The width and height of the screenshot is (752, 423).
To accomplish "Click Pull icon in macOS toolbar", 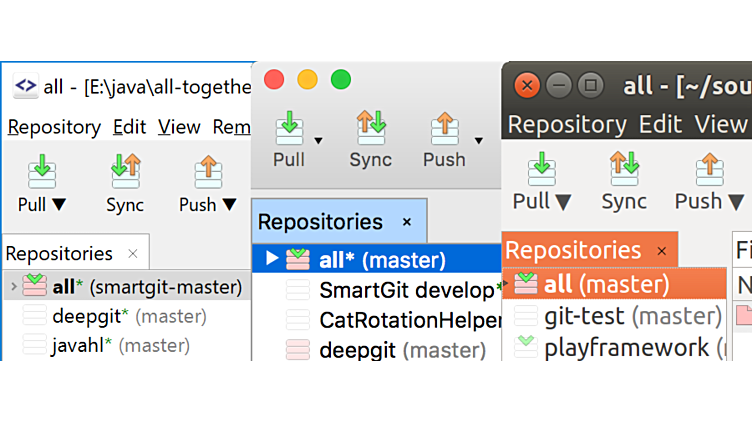I will click(x=289, y=127).
